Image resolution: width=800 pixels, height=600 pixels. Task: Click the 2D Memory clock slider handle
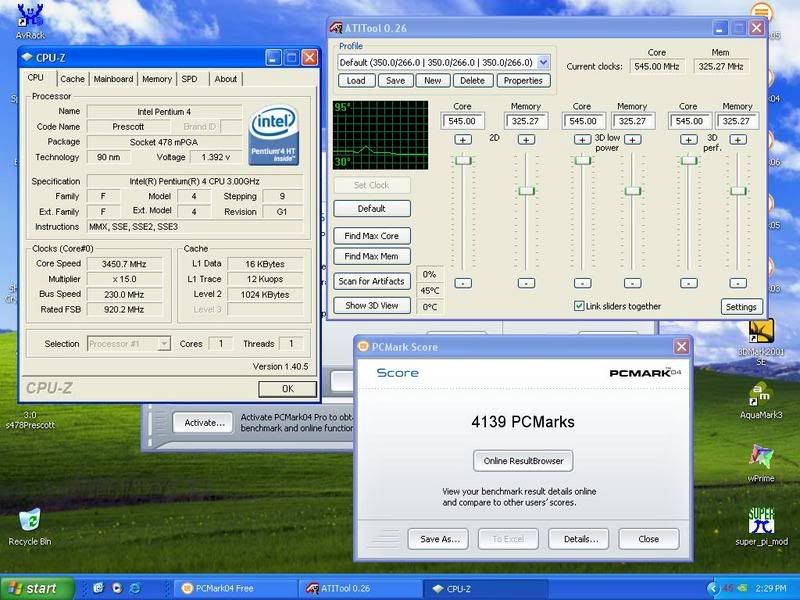(x=526, y=191)
